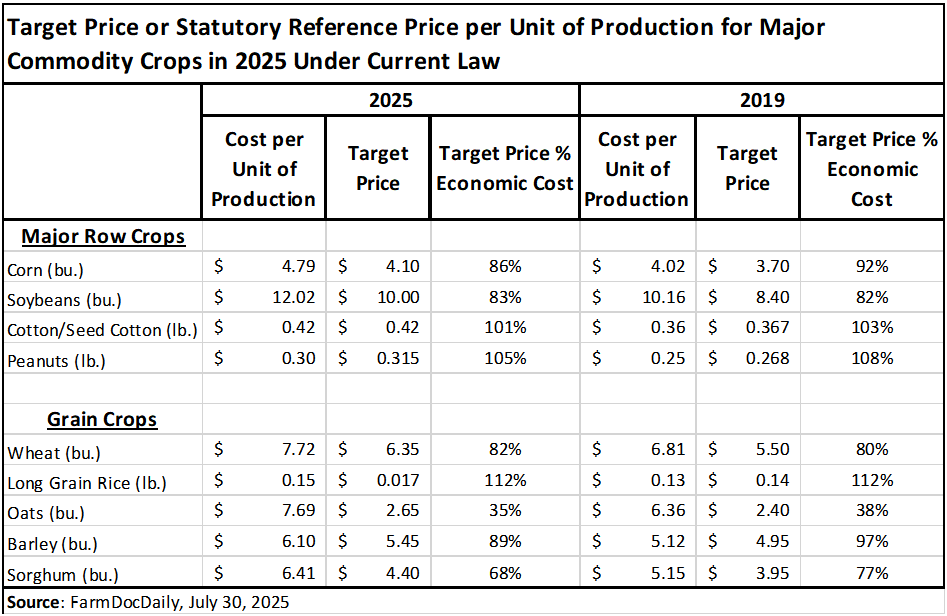Select the Barley (bu.) row label
Viewport: 947px width, 616px height.
[52, 544]
